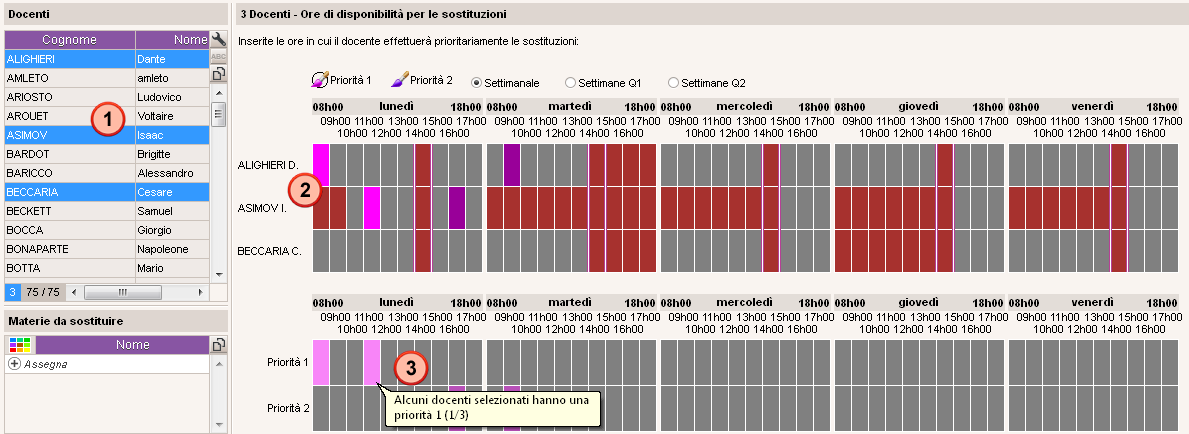Click the copy icon below ABC in Docenti list
This screenshot has width=1189, height=434.
click(x=218, y=74)
